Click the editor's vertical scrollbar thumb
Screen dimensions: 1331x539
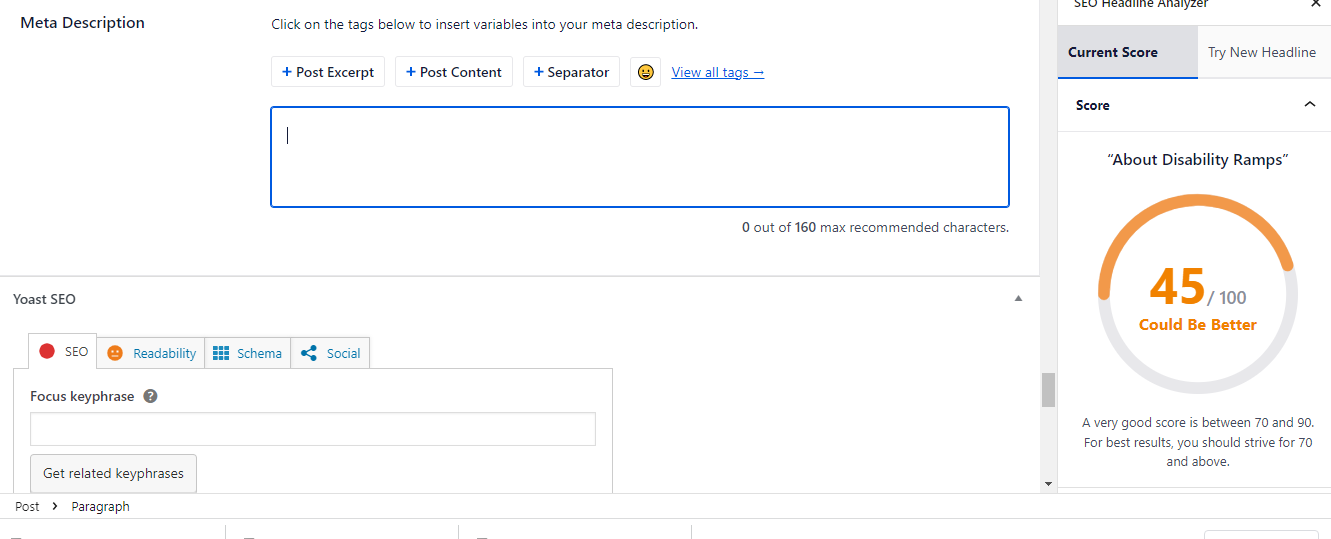[1048, 390]
